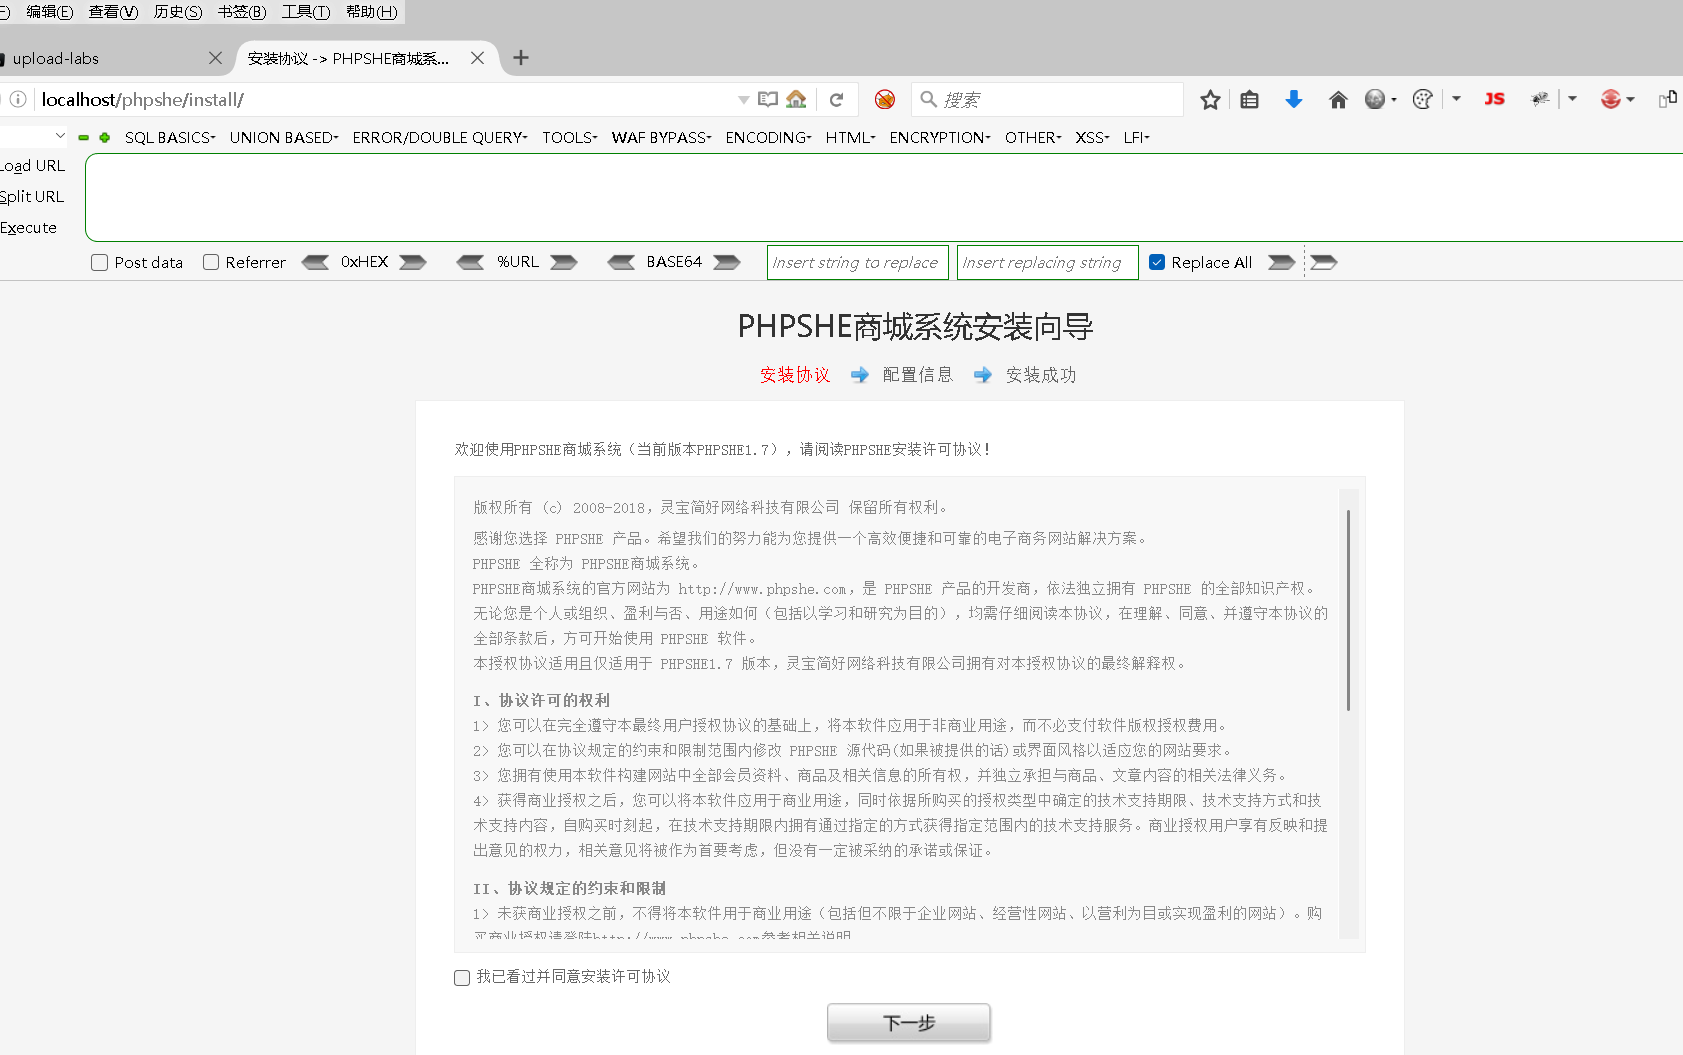
Task: Click right arrow after 0xHEX
Action: (413, 262)
